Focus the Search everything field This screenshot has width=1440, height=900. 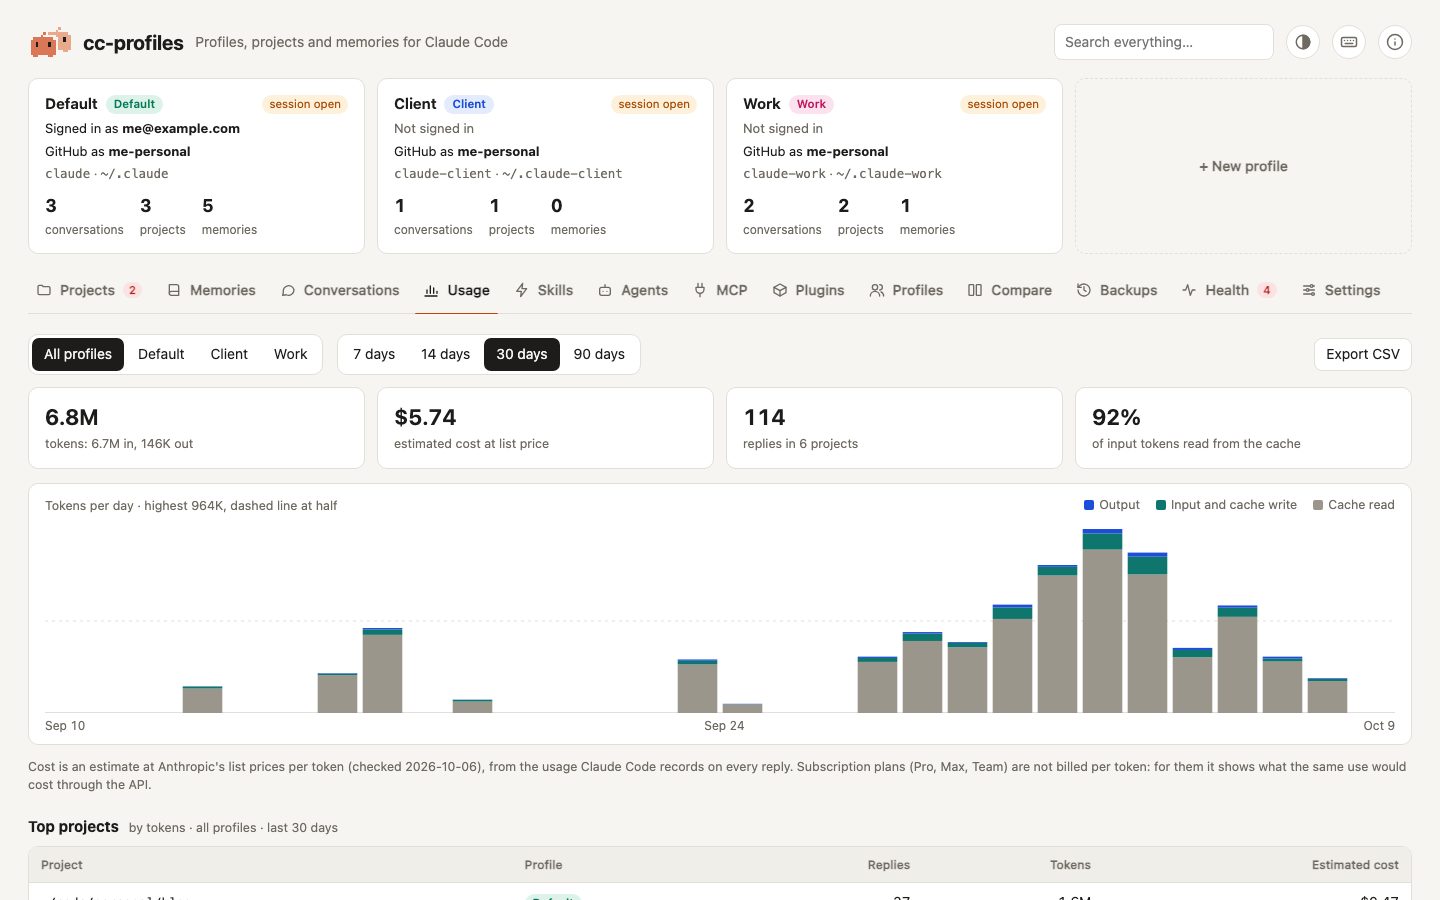click(1164, 42)
